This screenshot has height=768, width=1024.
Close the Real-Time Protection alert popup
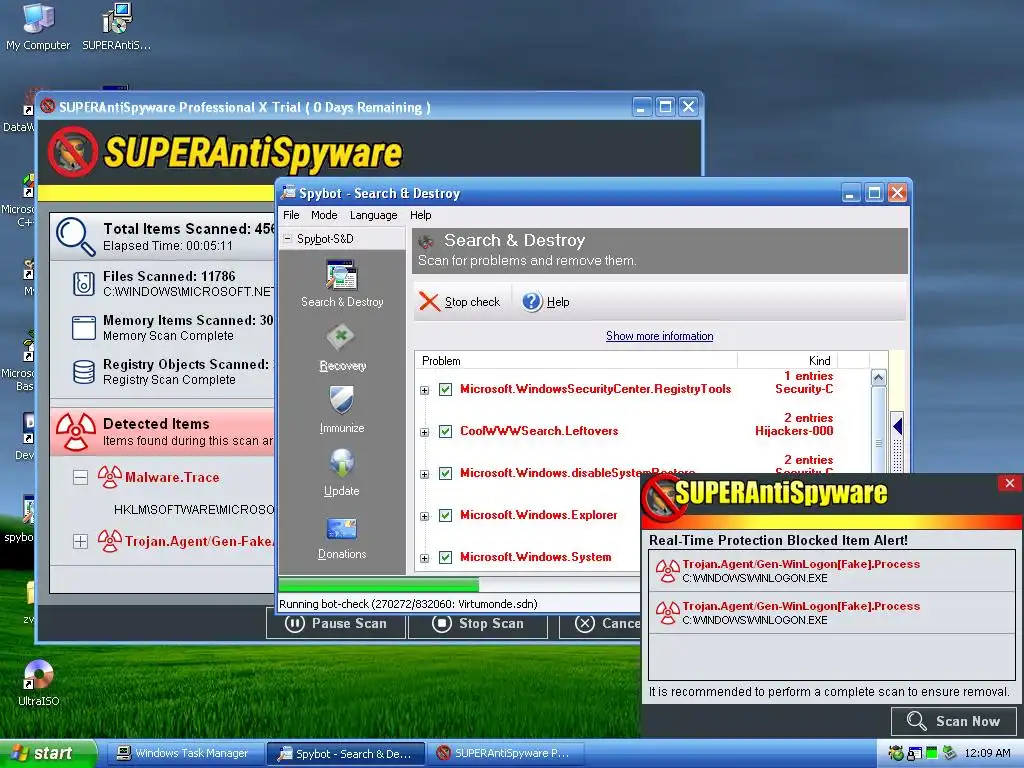point(1010,483)
